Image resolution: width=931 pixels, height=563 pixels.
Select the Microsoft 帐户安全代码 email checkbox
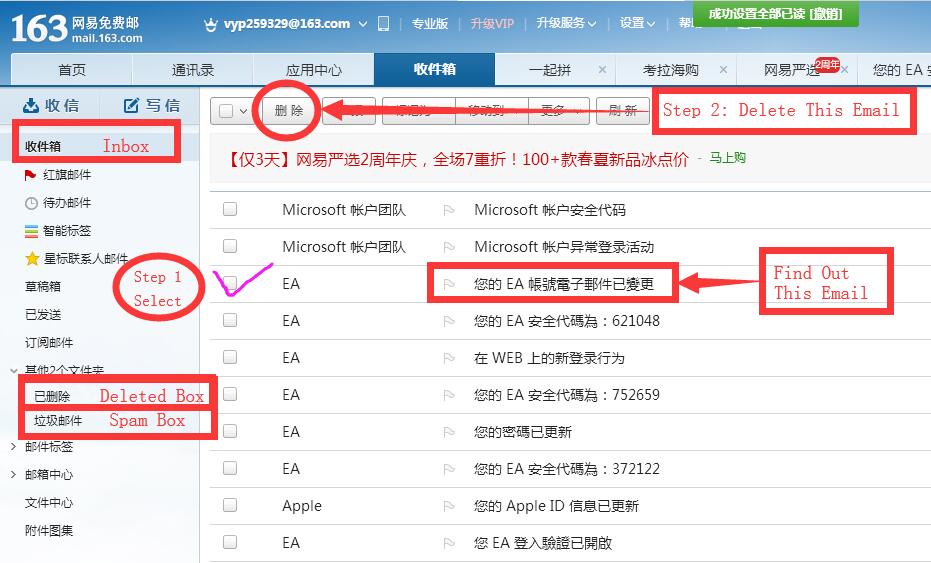click(x=230, y=209)
